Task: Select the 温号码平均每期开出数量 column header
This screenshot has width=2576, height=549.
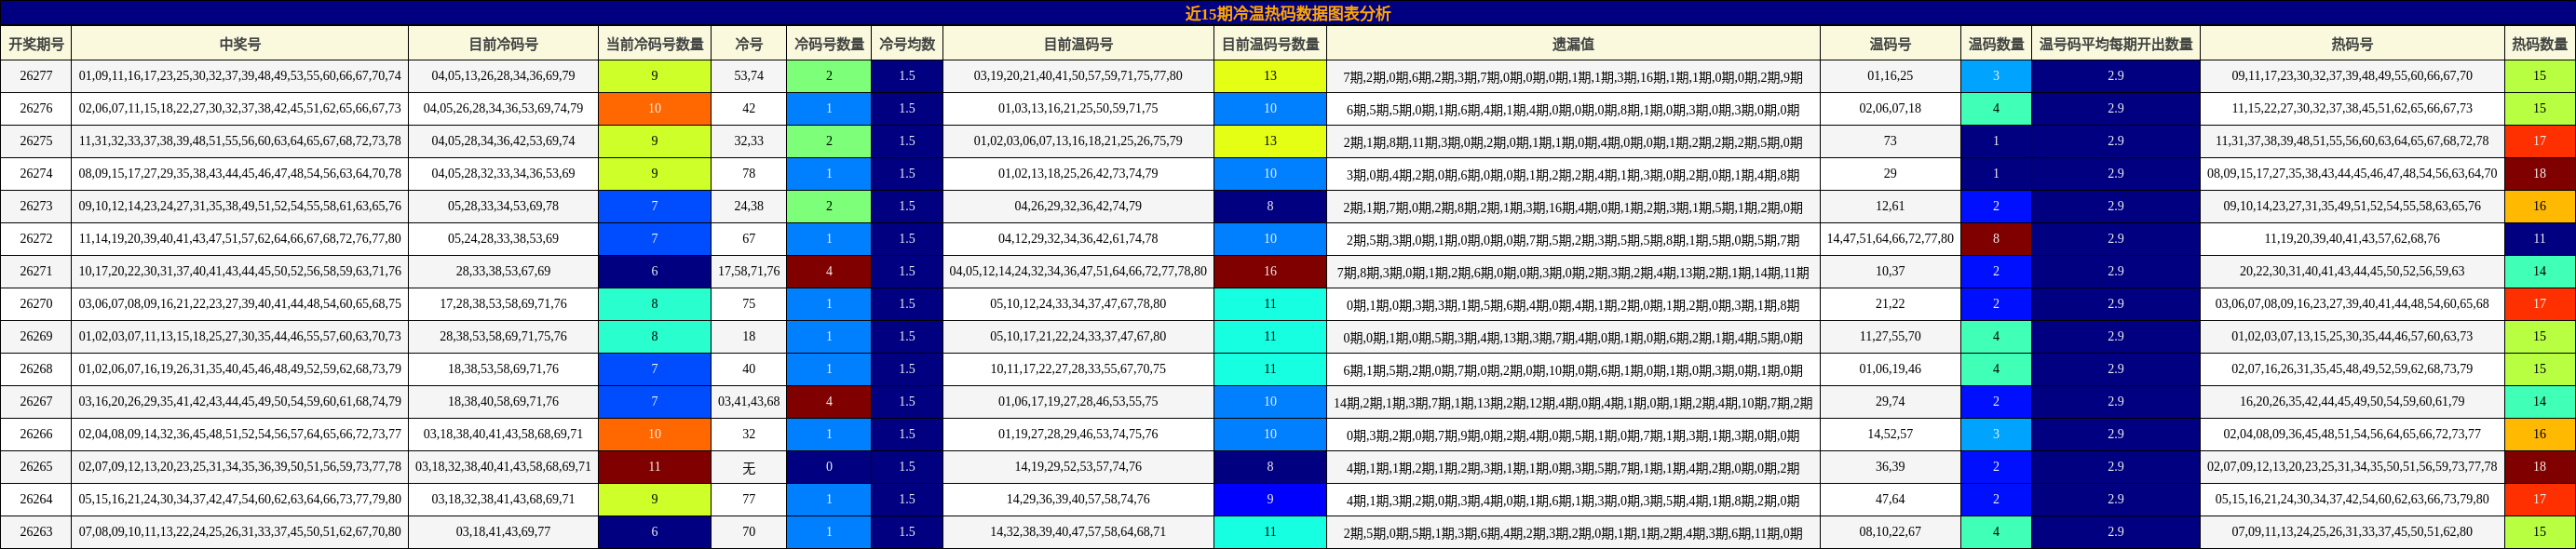Action: click(x=2116, y=44)
